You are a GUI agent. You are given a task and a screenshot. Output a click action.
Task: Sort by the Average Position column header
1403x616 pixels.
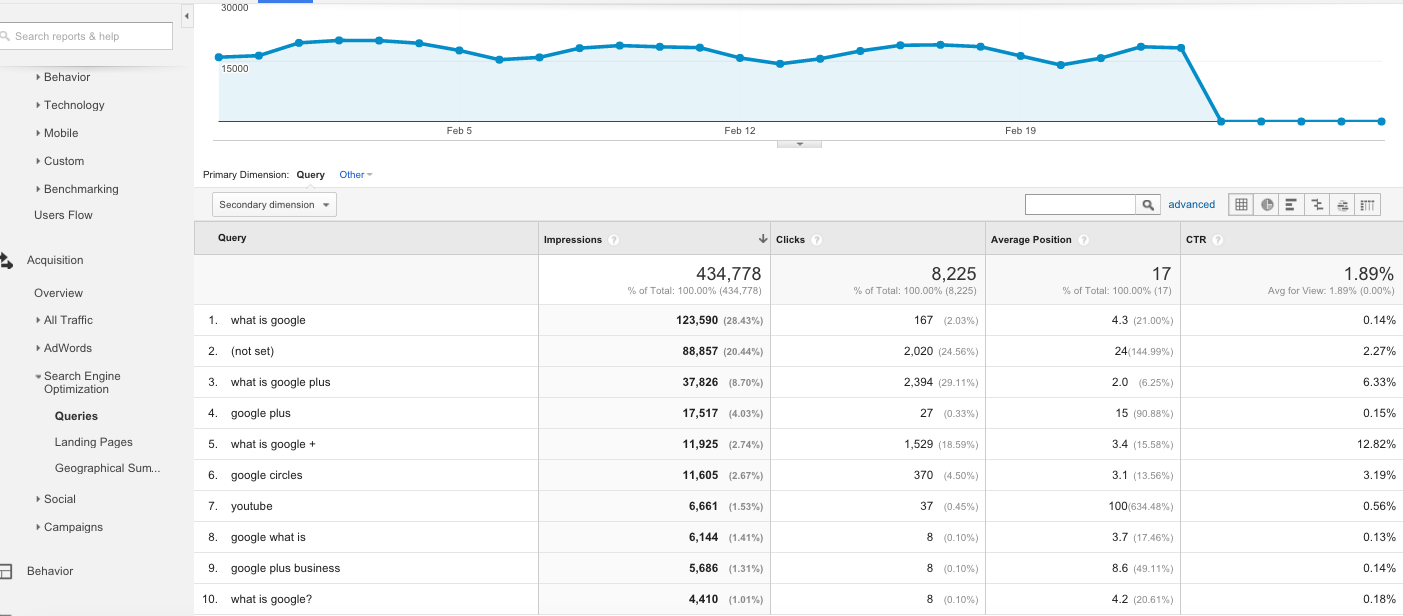1031,240
